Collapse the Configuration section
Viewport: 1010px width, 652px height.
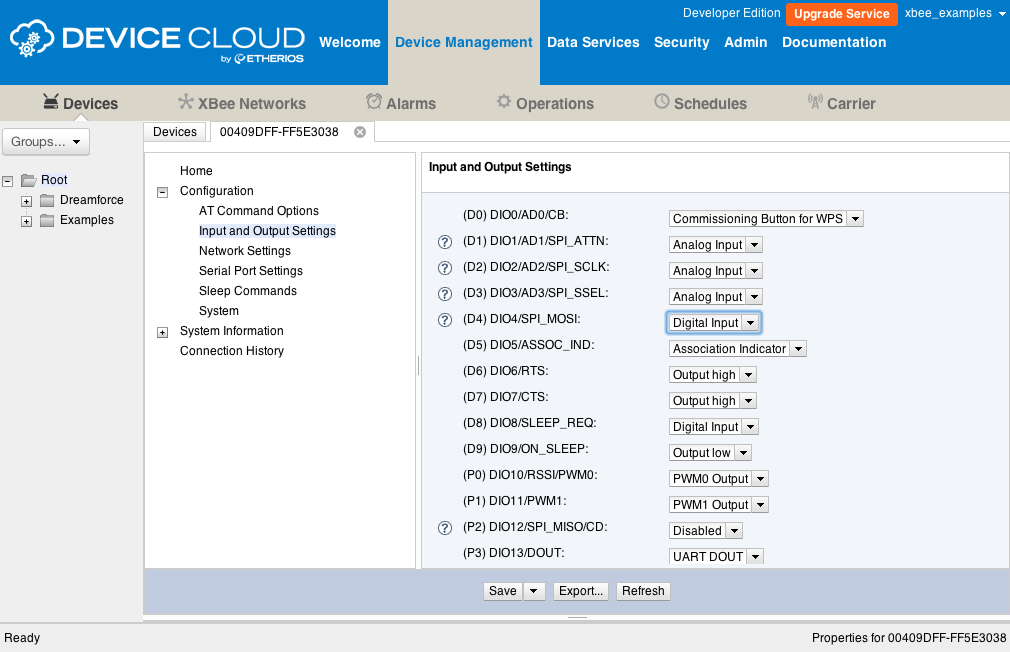162,192
